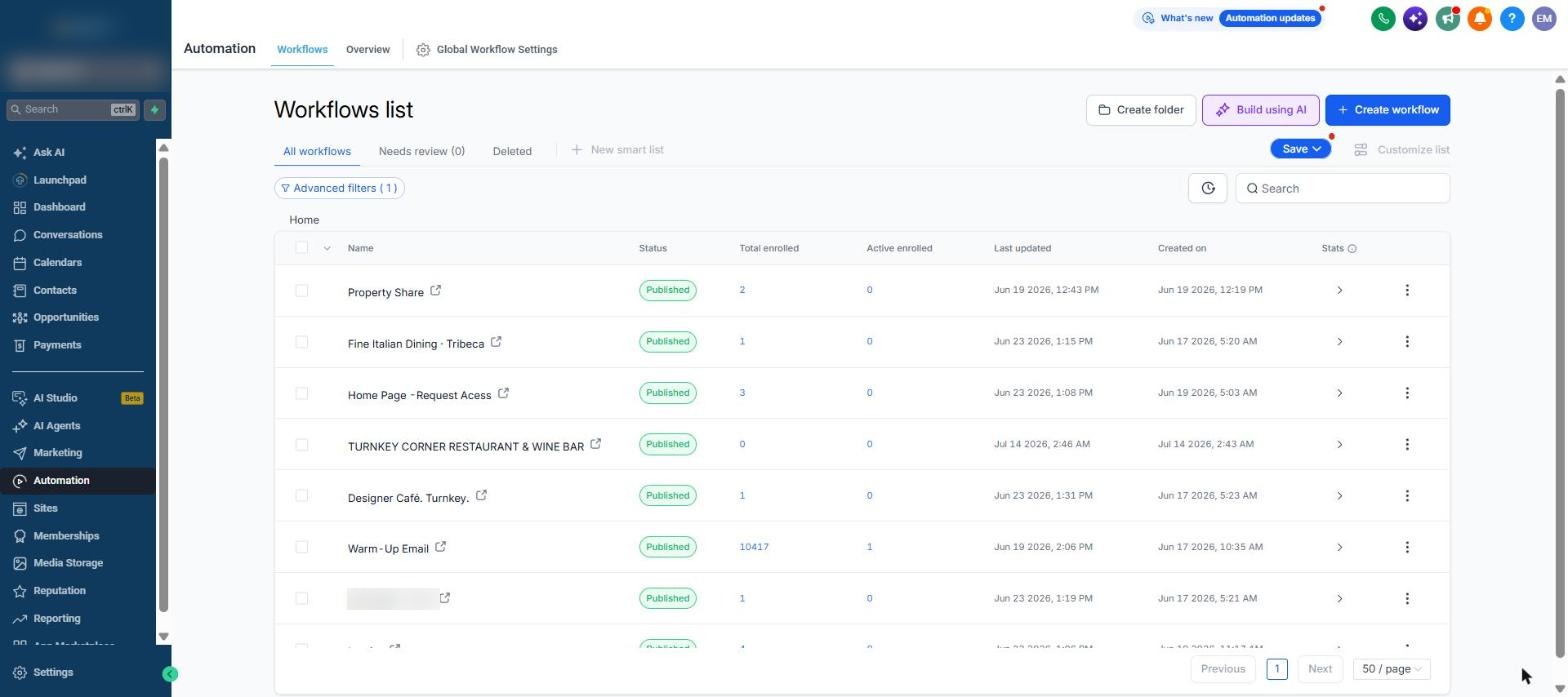Open Opportunities in sidebar
Screen dimensions: 1568x697
coord(65,317)
